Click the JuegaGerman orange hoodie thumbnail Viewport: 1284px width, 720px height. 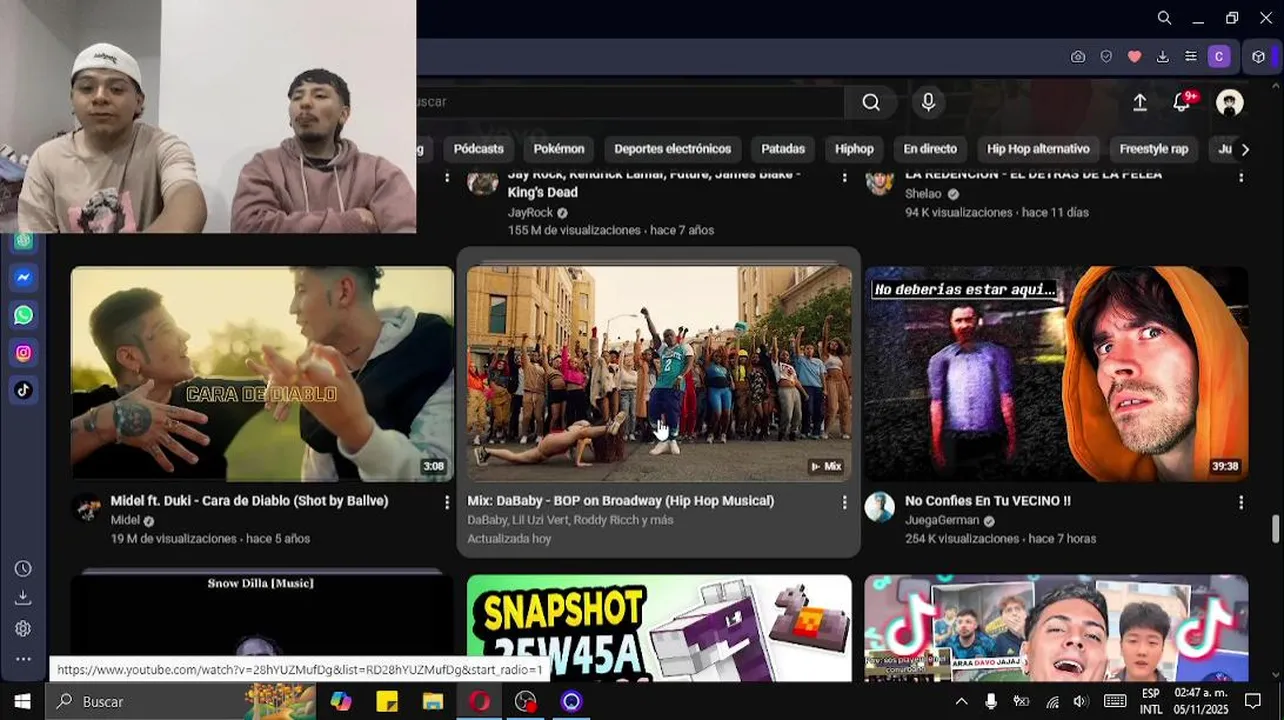click(x=1056, y=374)
